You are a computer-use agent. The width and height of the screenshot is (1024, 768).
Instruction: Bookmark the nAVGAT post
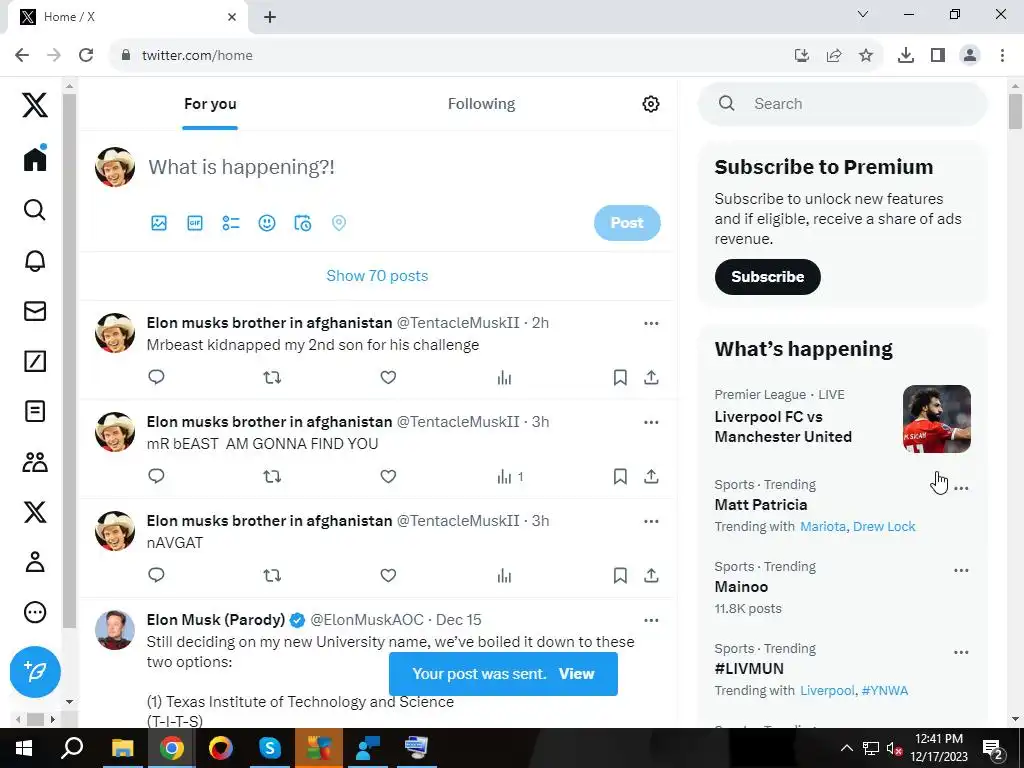click(x=620, y=575)
